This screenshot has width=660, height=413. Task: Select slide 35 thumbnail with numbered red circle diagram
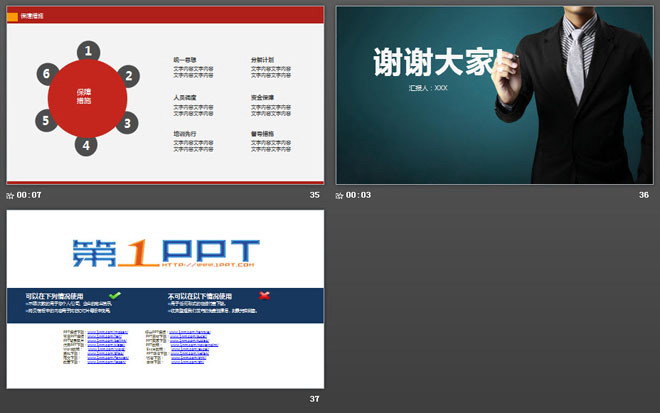(165, 95)
